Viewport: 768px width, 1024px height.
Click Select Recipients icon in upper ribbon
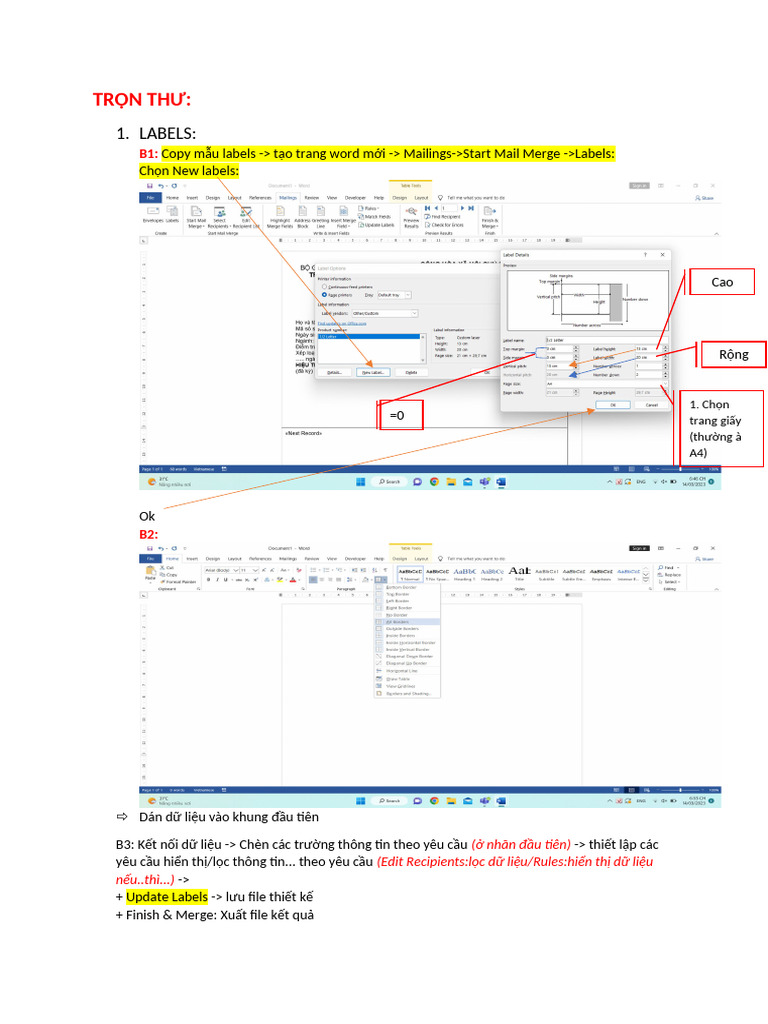click(219, 217)
